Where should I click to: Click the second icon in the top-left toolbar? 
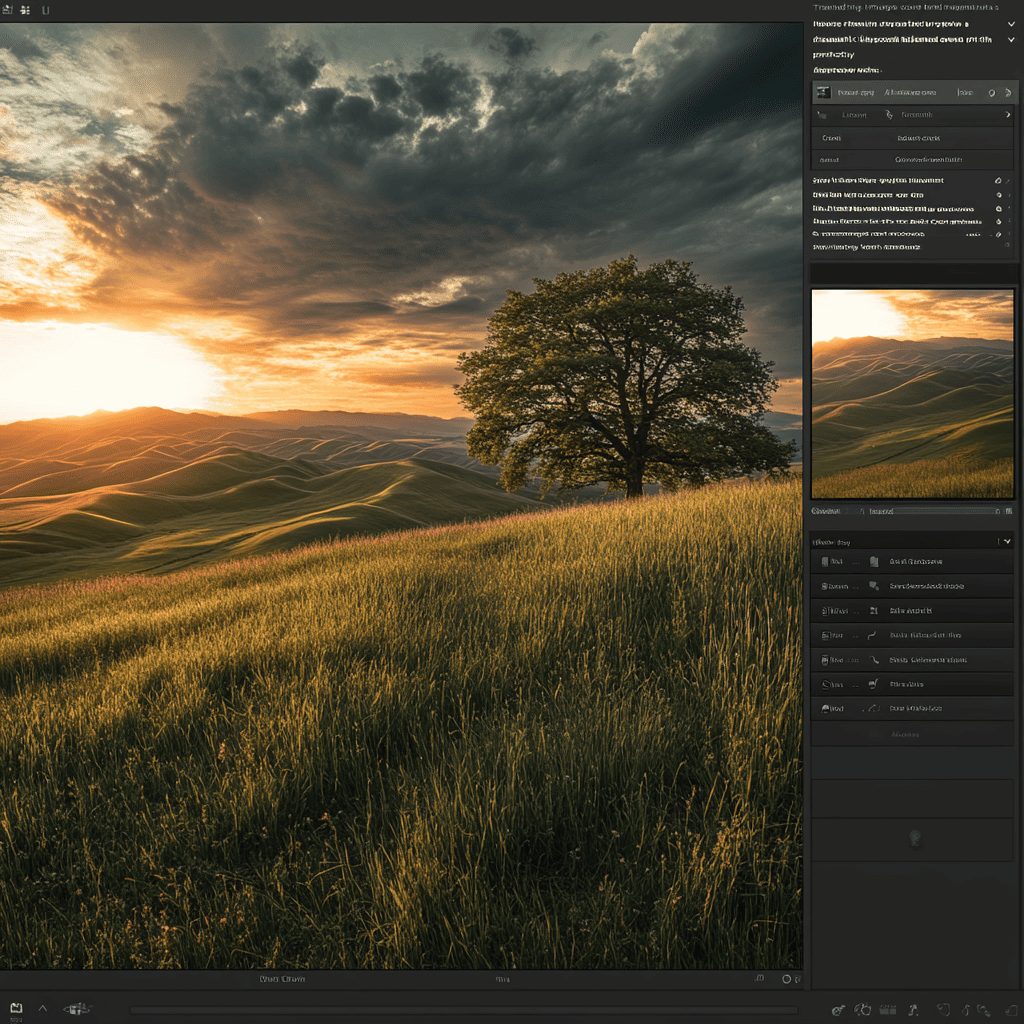tap(25, 10)
